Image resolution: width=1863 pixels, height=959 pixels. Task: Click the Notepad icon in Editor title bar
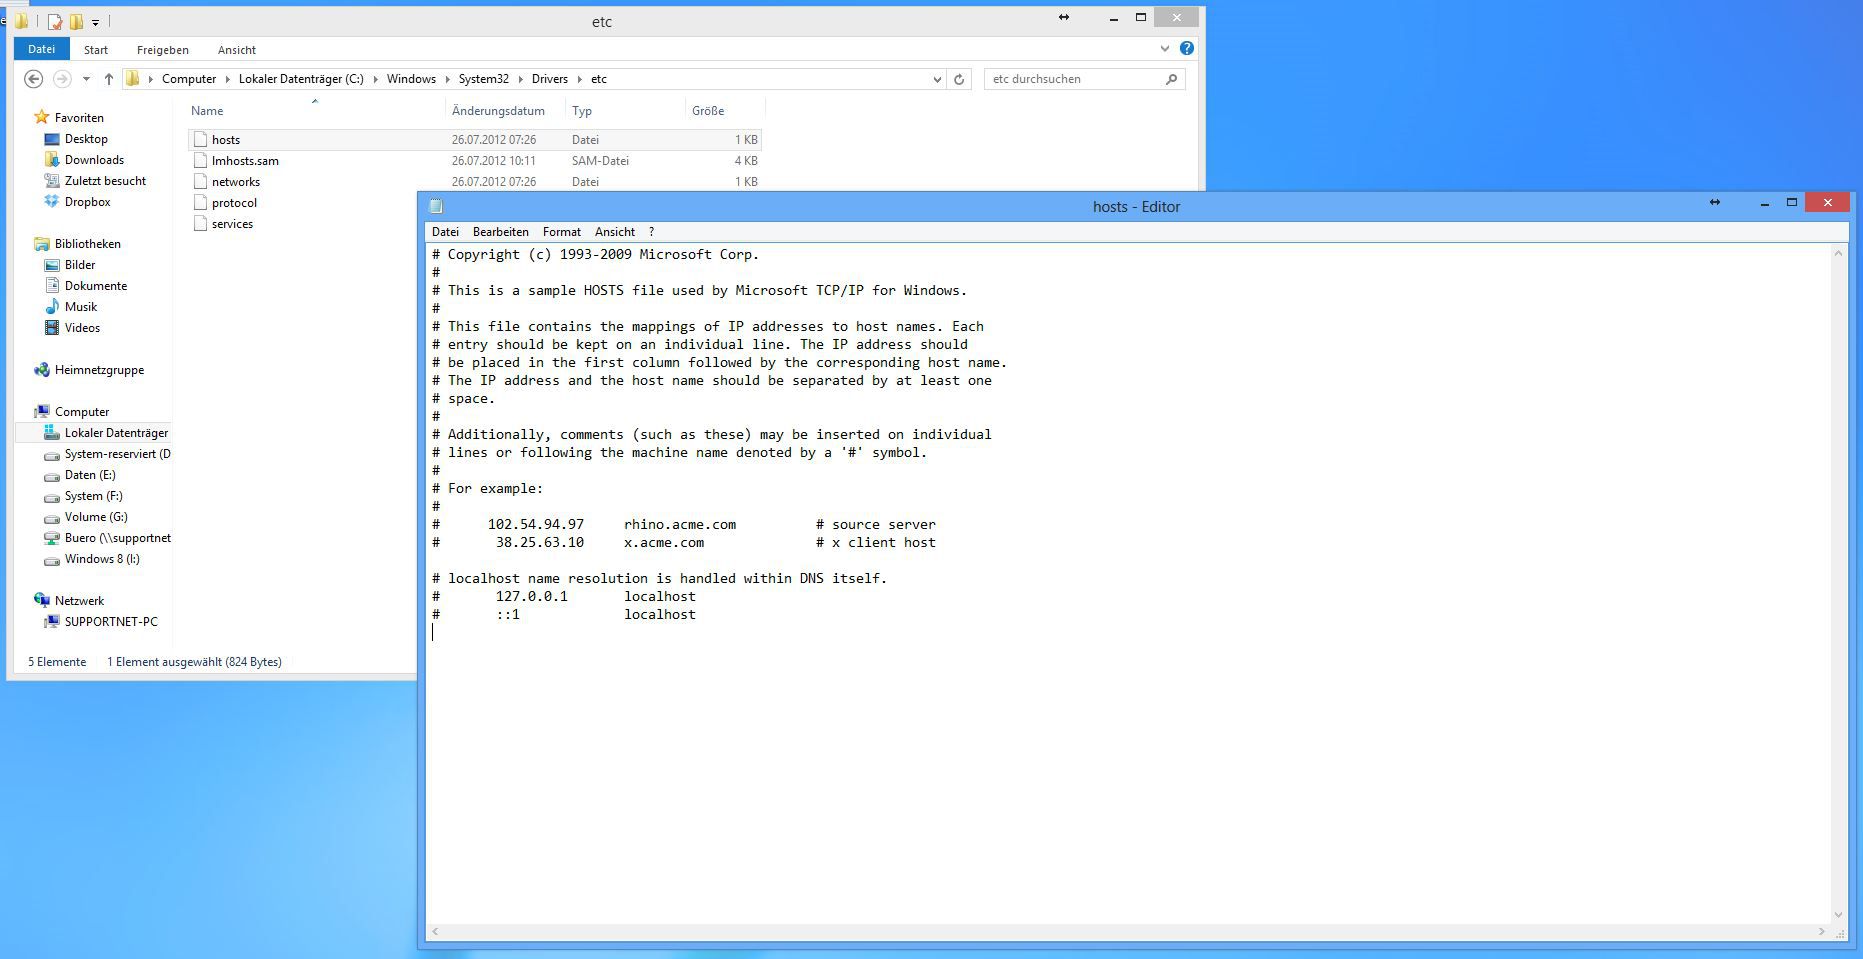[436, 206]
